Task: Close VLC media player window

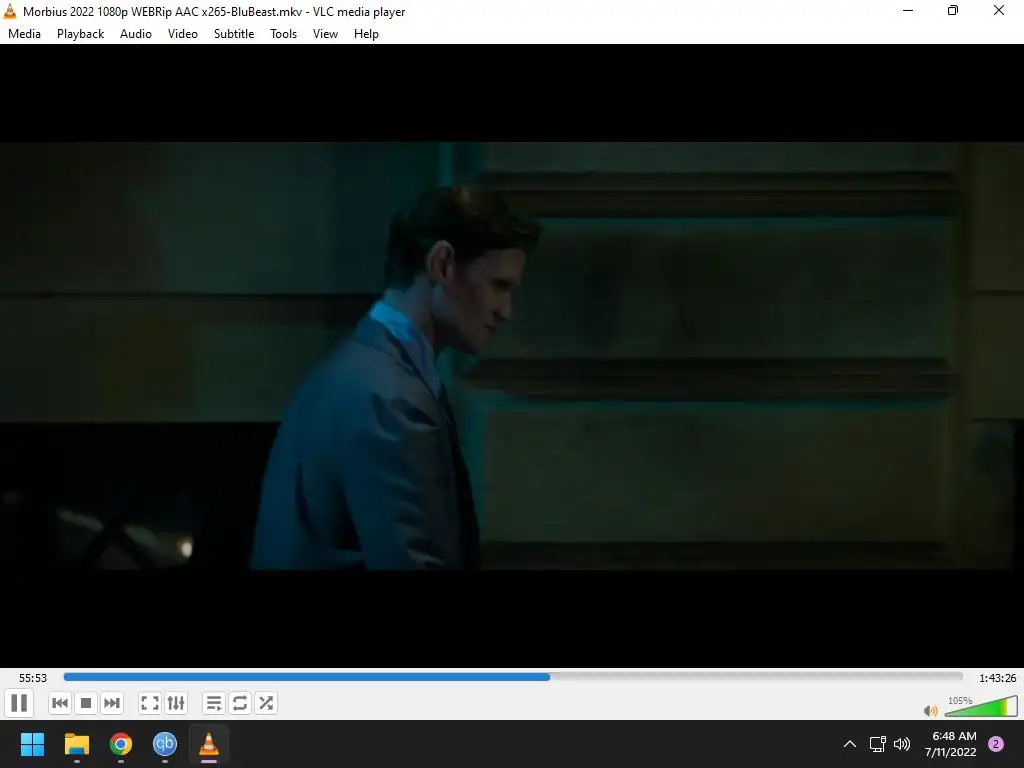Action: point(999,10)
